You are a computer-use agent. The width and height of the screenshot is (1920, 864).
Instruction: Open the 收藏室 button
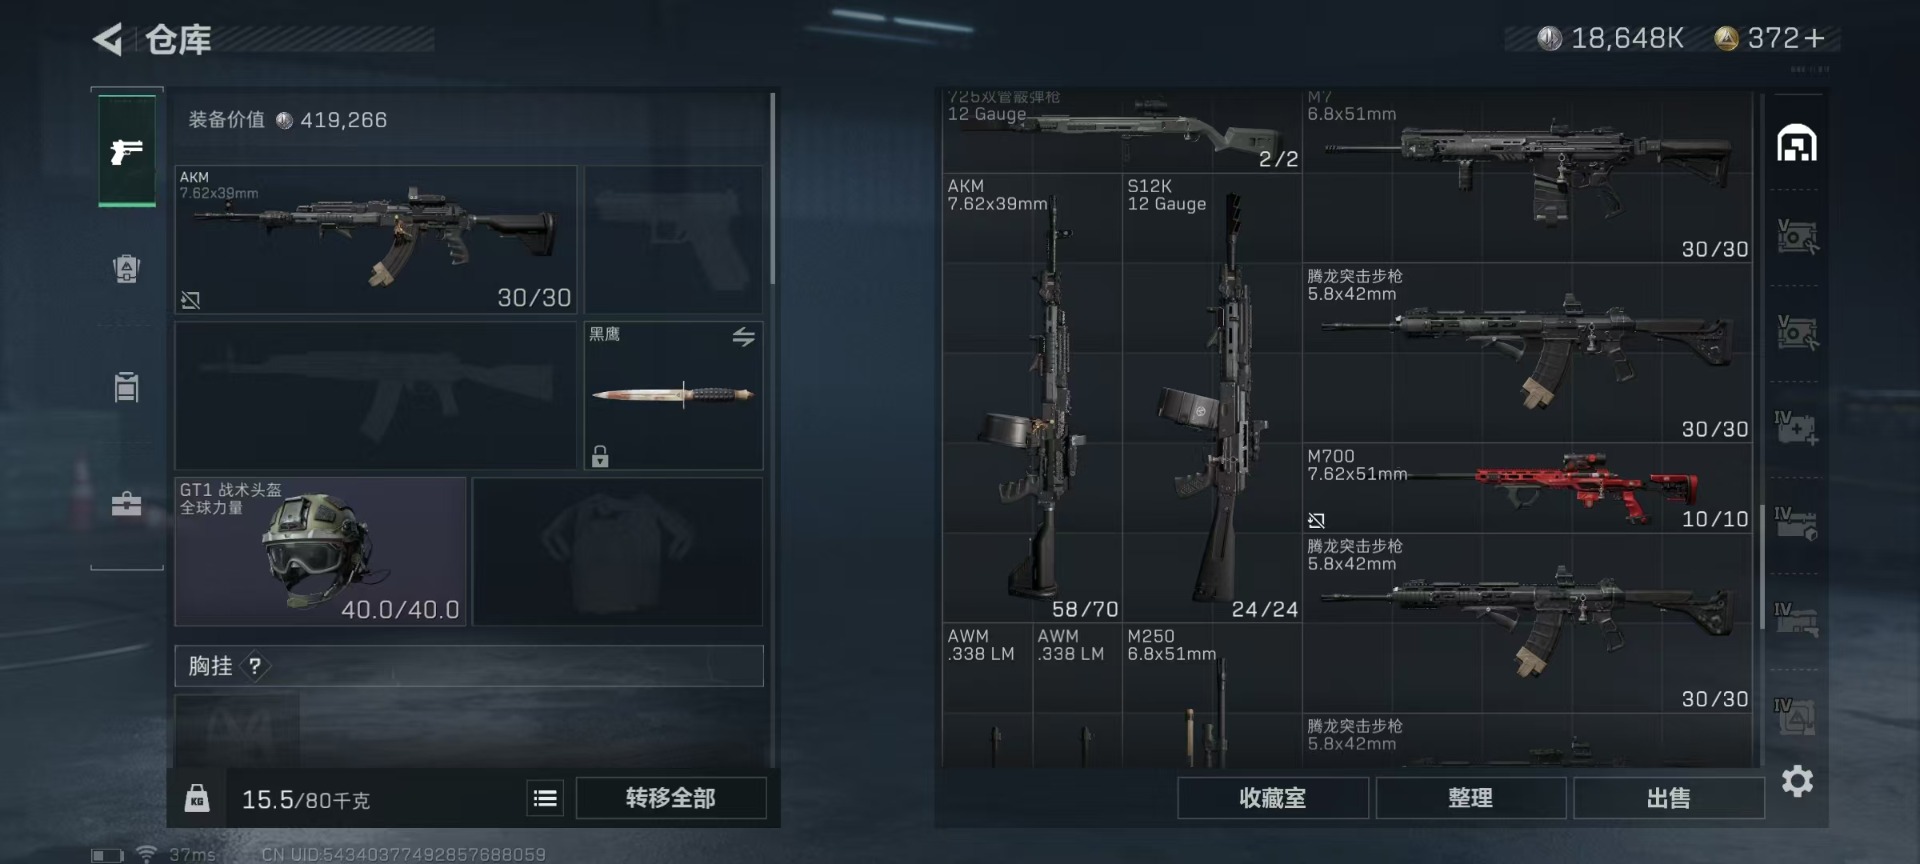tap(1272, 798)
